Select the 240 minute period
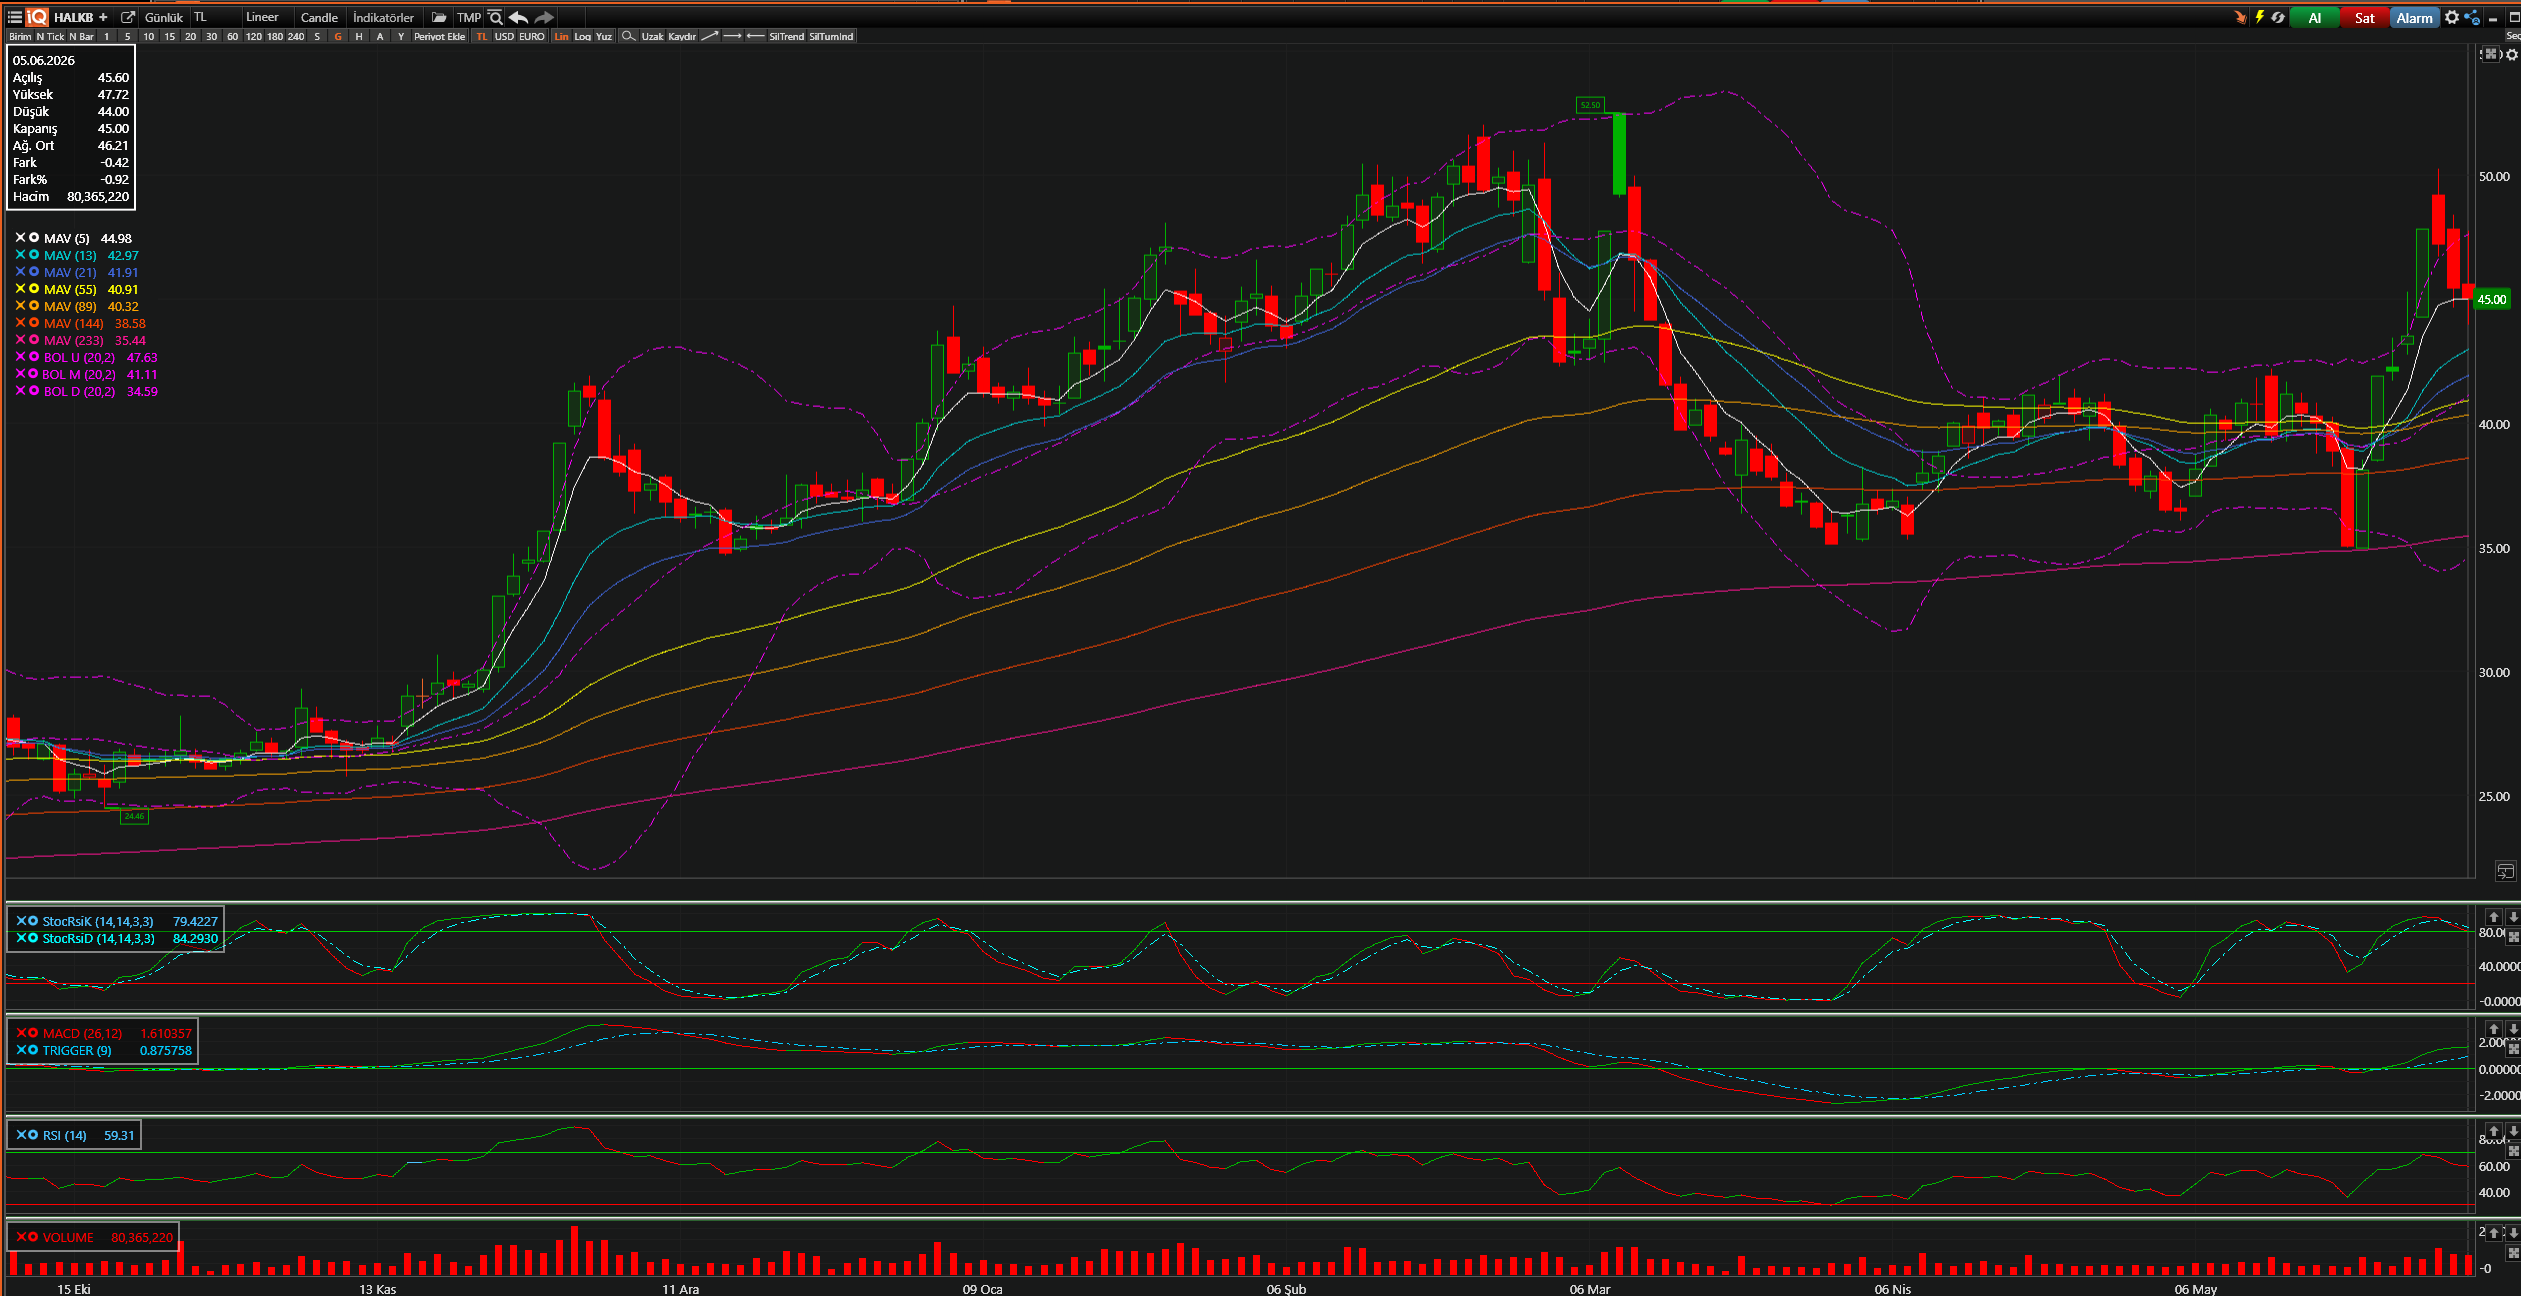The image size is (2521, 1296). tap(296, 36)
